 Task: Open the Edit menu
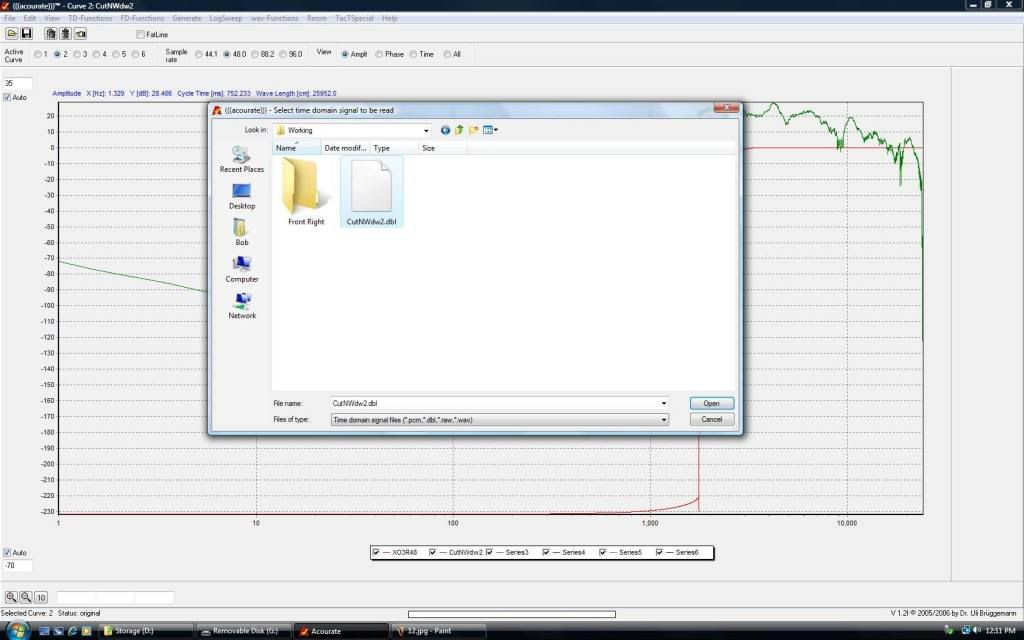tap(30, 18)
